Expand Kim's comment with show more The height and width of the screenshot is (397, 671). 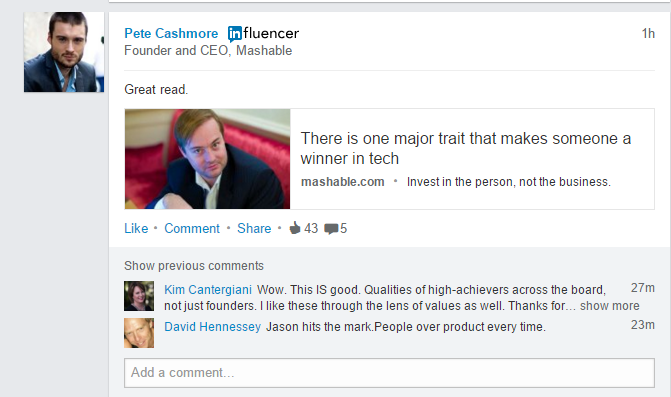click(609, 306)
